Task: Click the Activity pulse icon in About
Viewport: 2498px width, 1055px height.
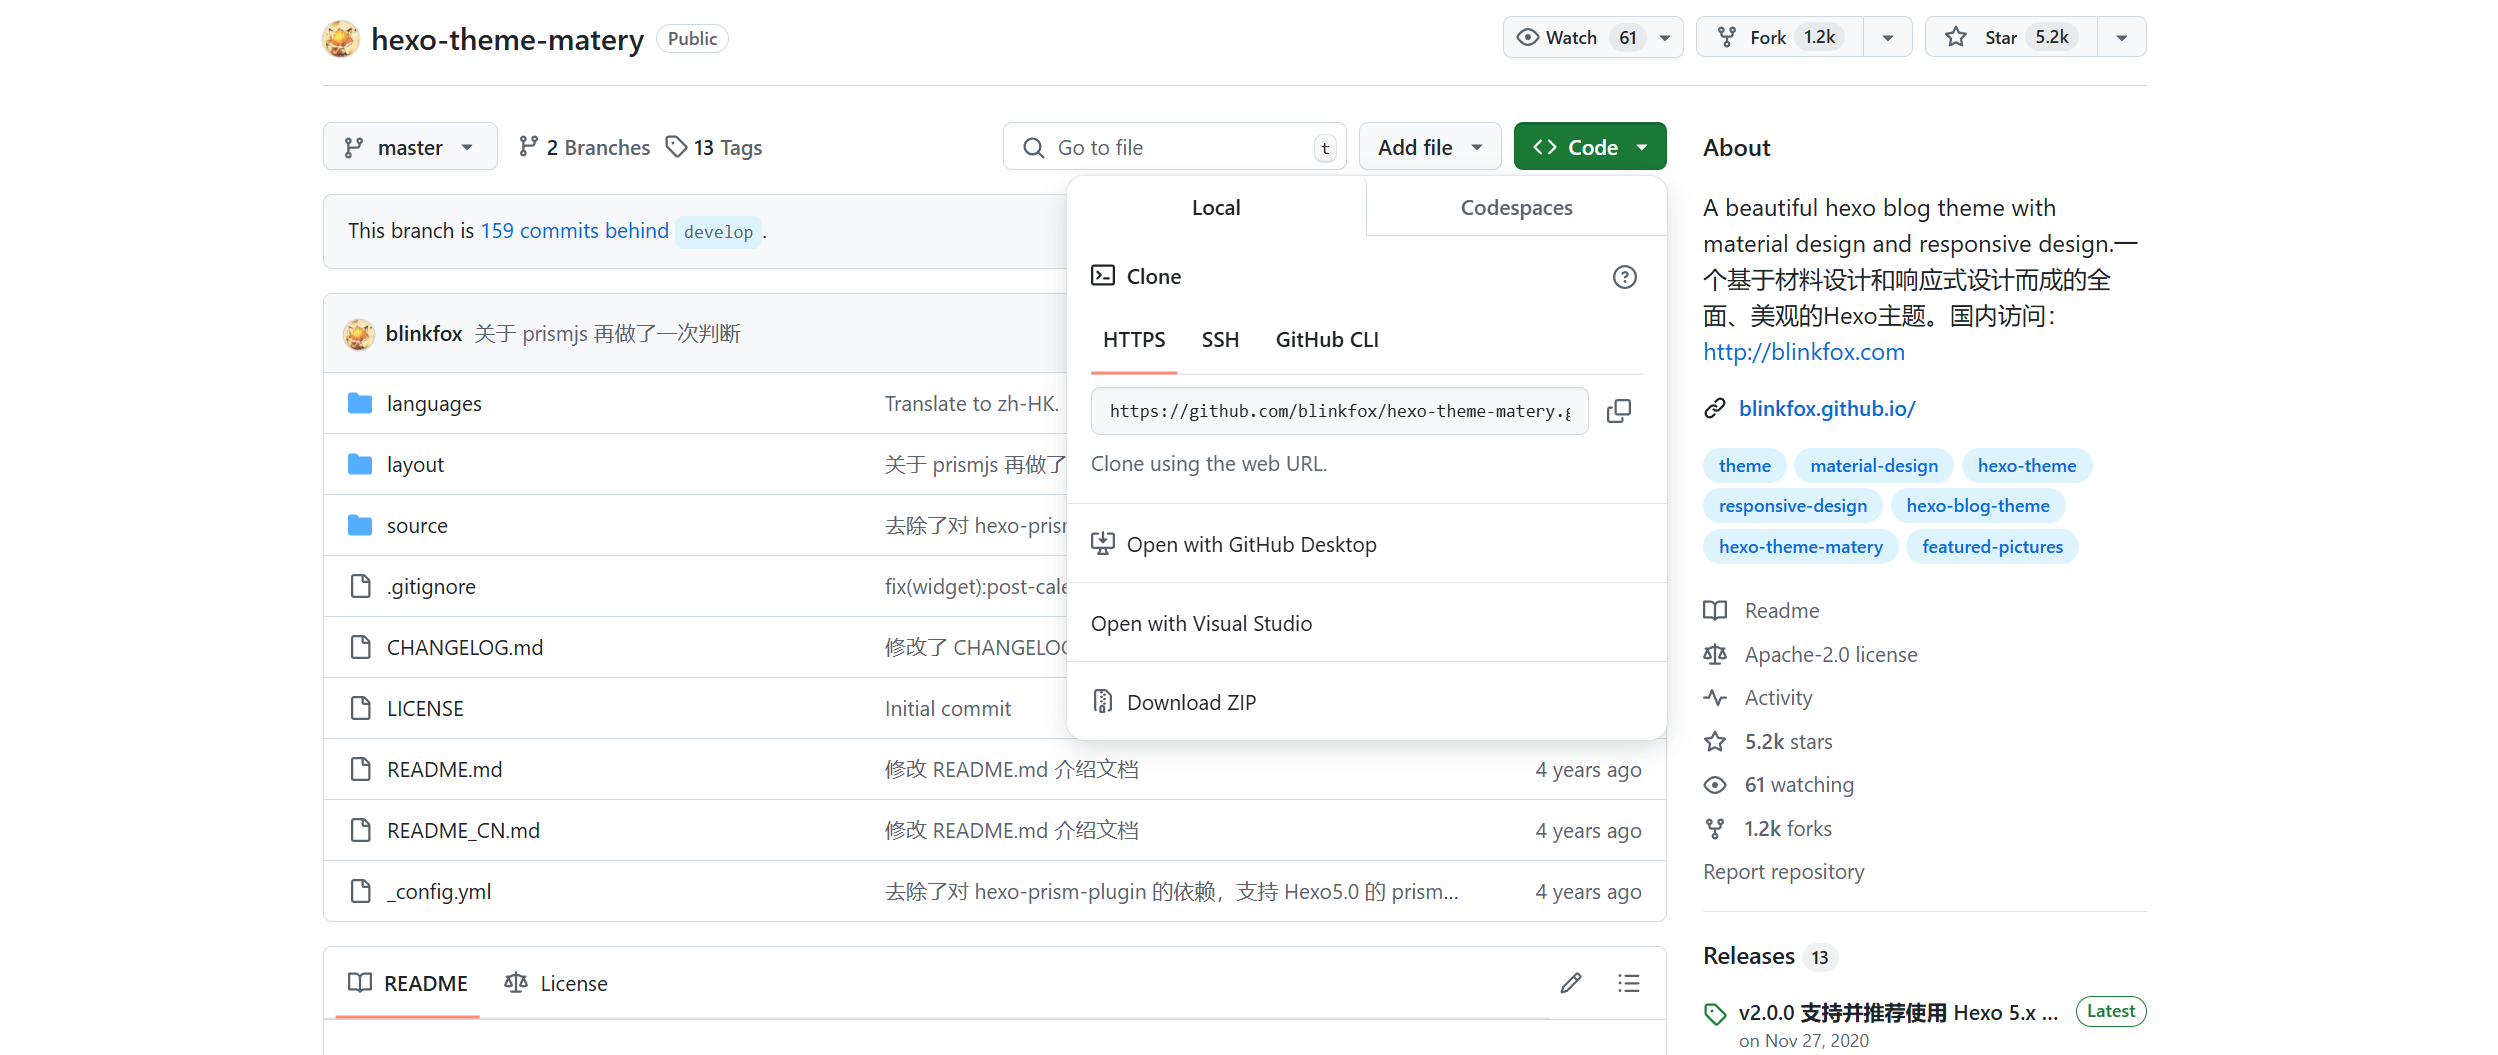Action: point(1715,698)
